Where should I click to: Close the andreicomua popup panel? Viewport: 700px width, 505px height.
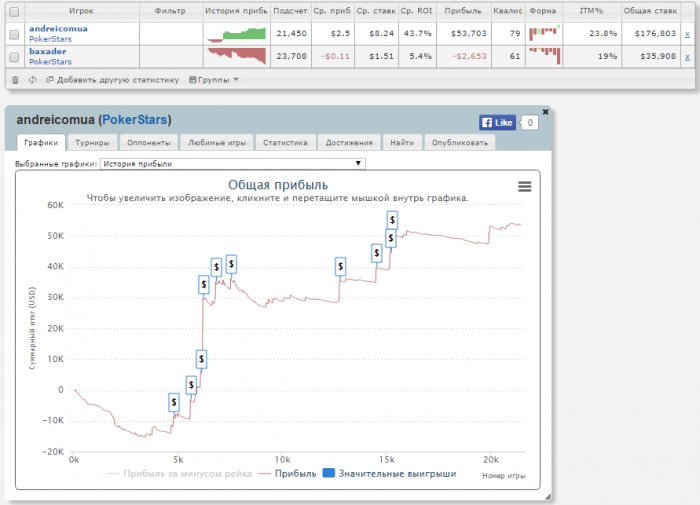(x=545, y=111)
